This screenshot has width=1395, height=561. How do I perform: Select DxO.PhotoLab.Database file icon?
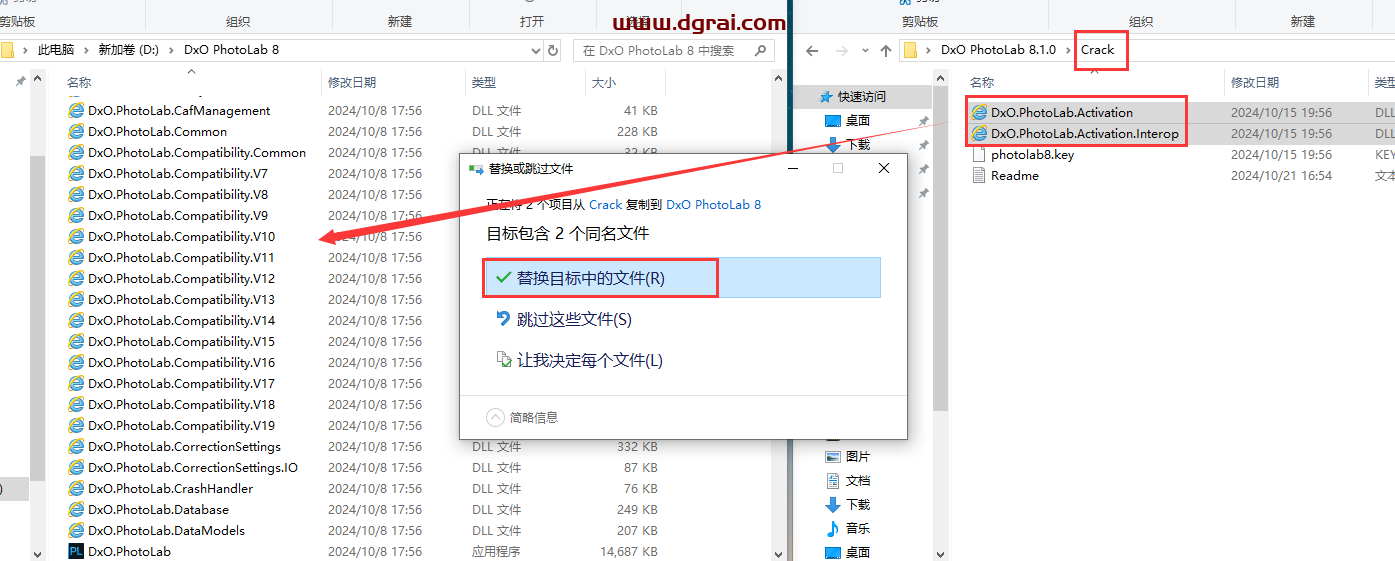[x=75, y=509]
